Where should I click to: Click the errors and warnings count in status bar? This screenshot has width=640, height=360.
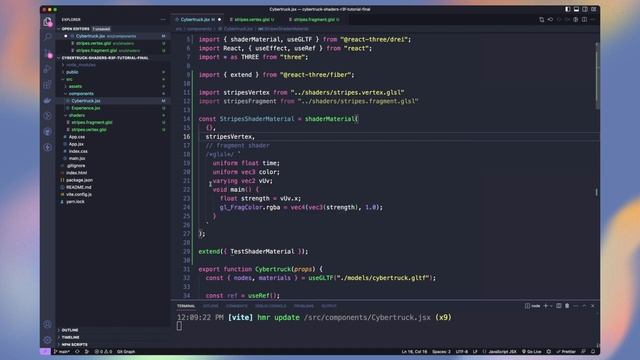[103, 351]
